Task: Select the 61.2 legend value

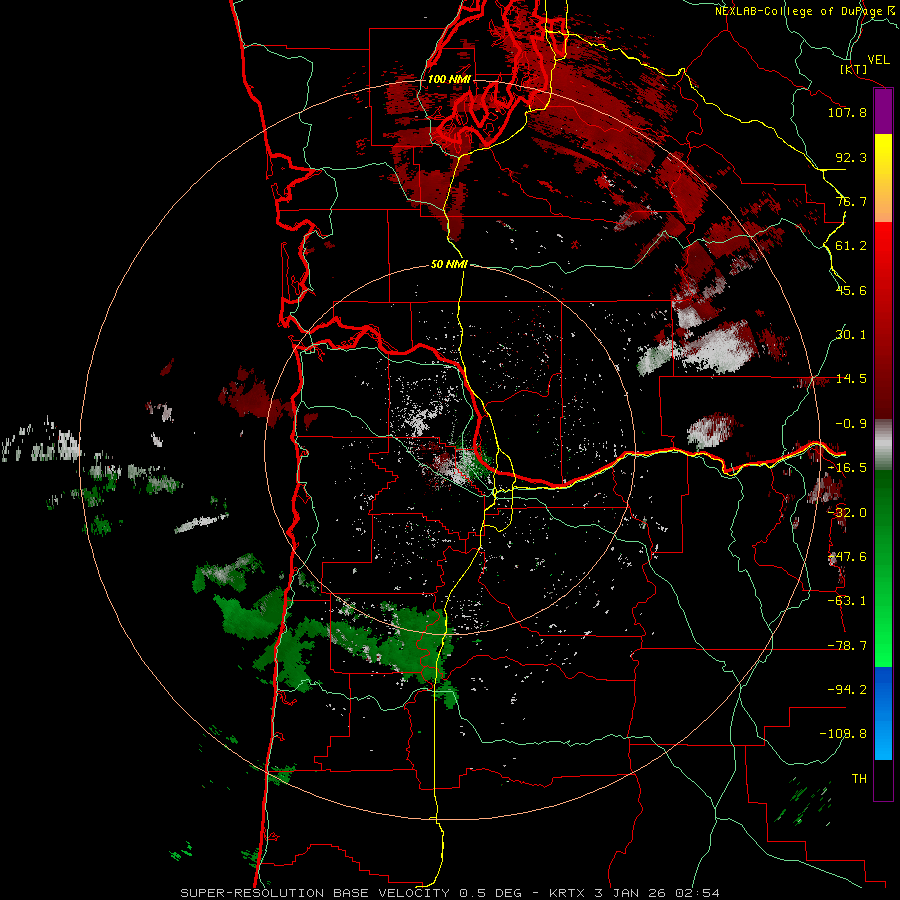Action: pos(851,246)
